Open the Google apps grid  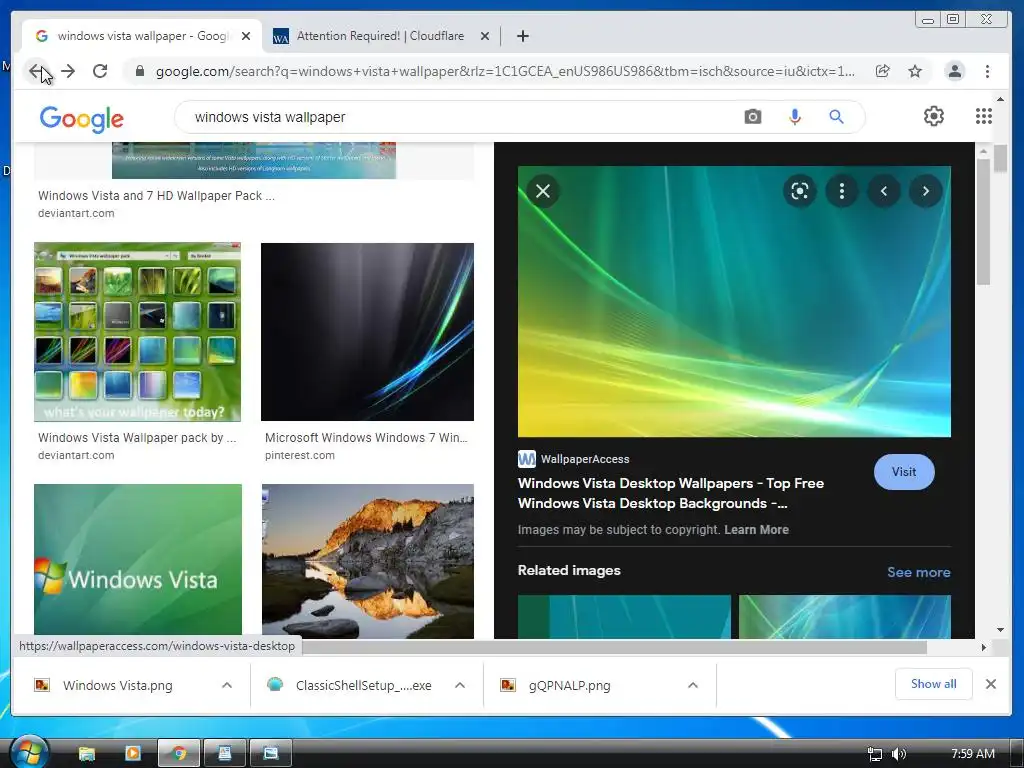coord(984,116)
